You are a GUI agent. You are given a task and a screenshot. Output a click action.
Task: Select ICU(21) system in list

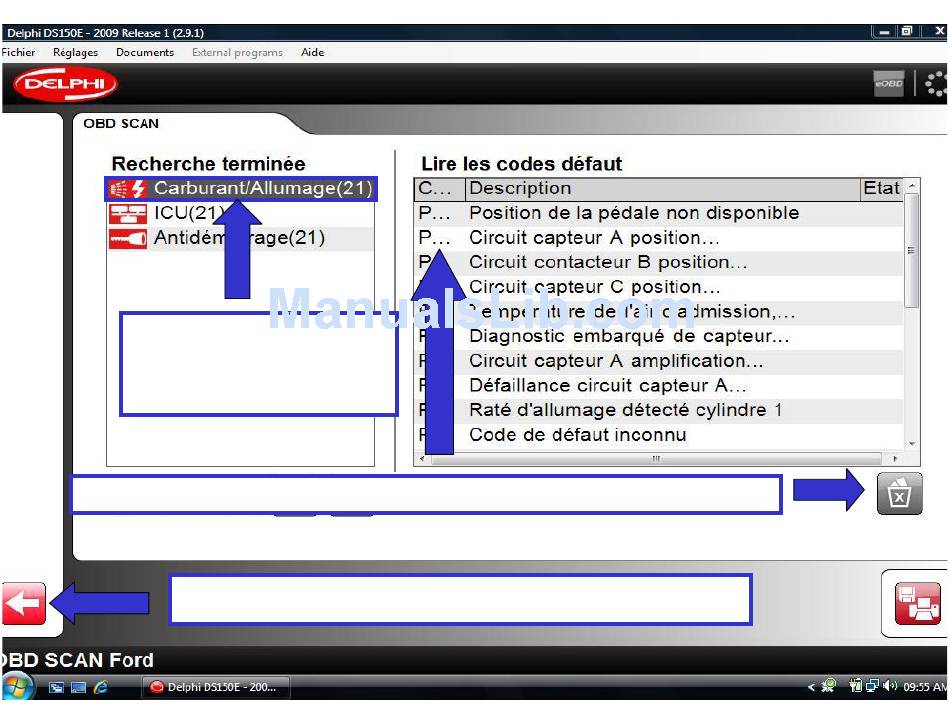point(241,213)
